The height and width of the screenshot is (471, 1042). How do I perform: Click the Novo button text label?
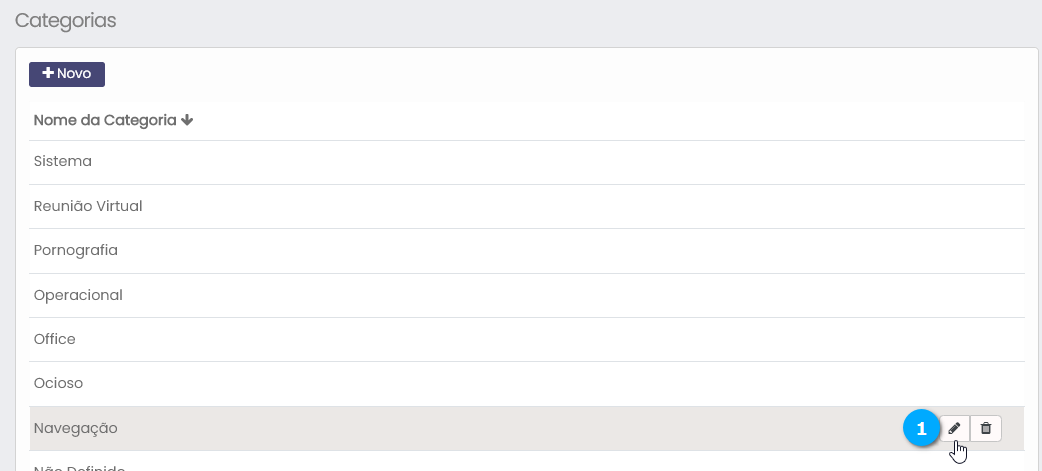pos(74,74)
